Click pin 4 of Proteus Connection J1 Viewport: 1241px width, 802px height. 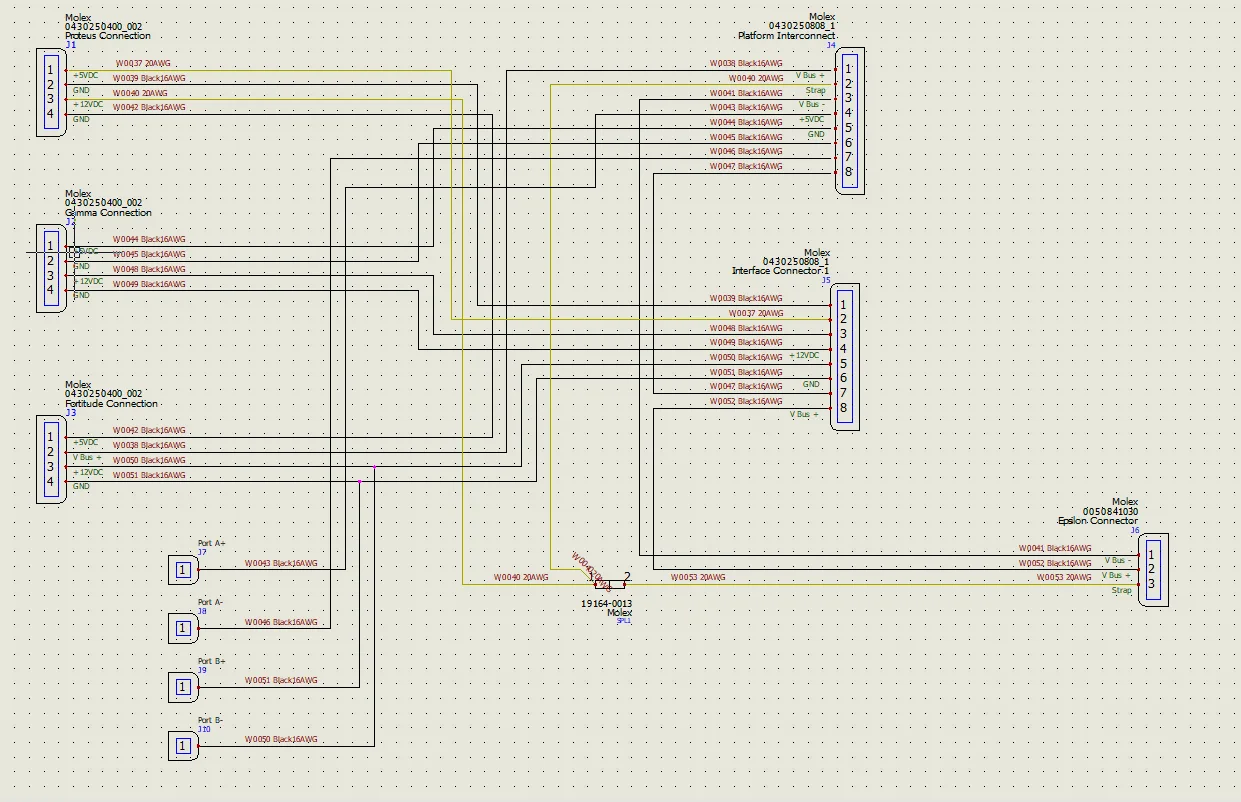click(x=50, y=114)
